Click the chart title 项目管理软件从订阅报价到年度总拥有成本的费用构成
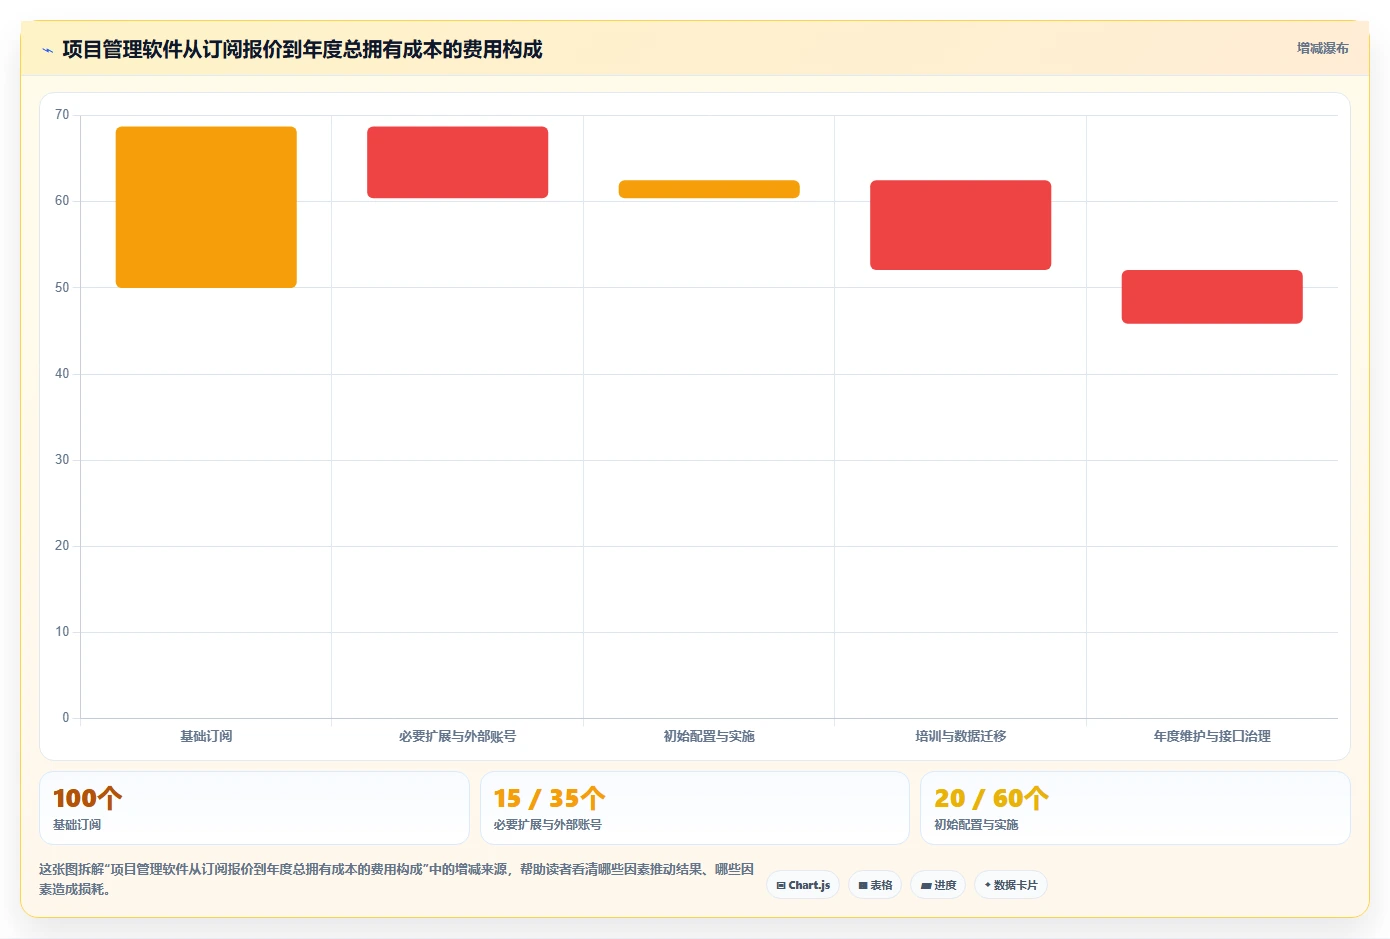 302,49
